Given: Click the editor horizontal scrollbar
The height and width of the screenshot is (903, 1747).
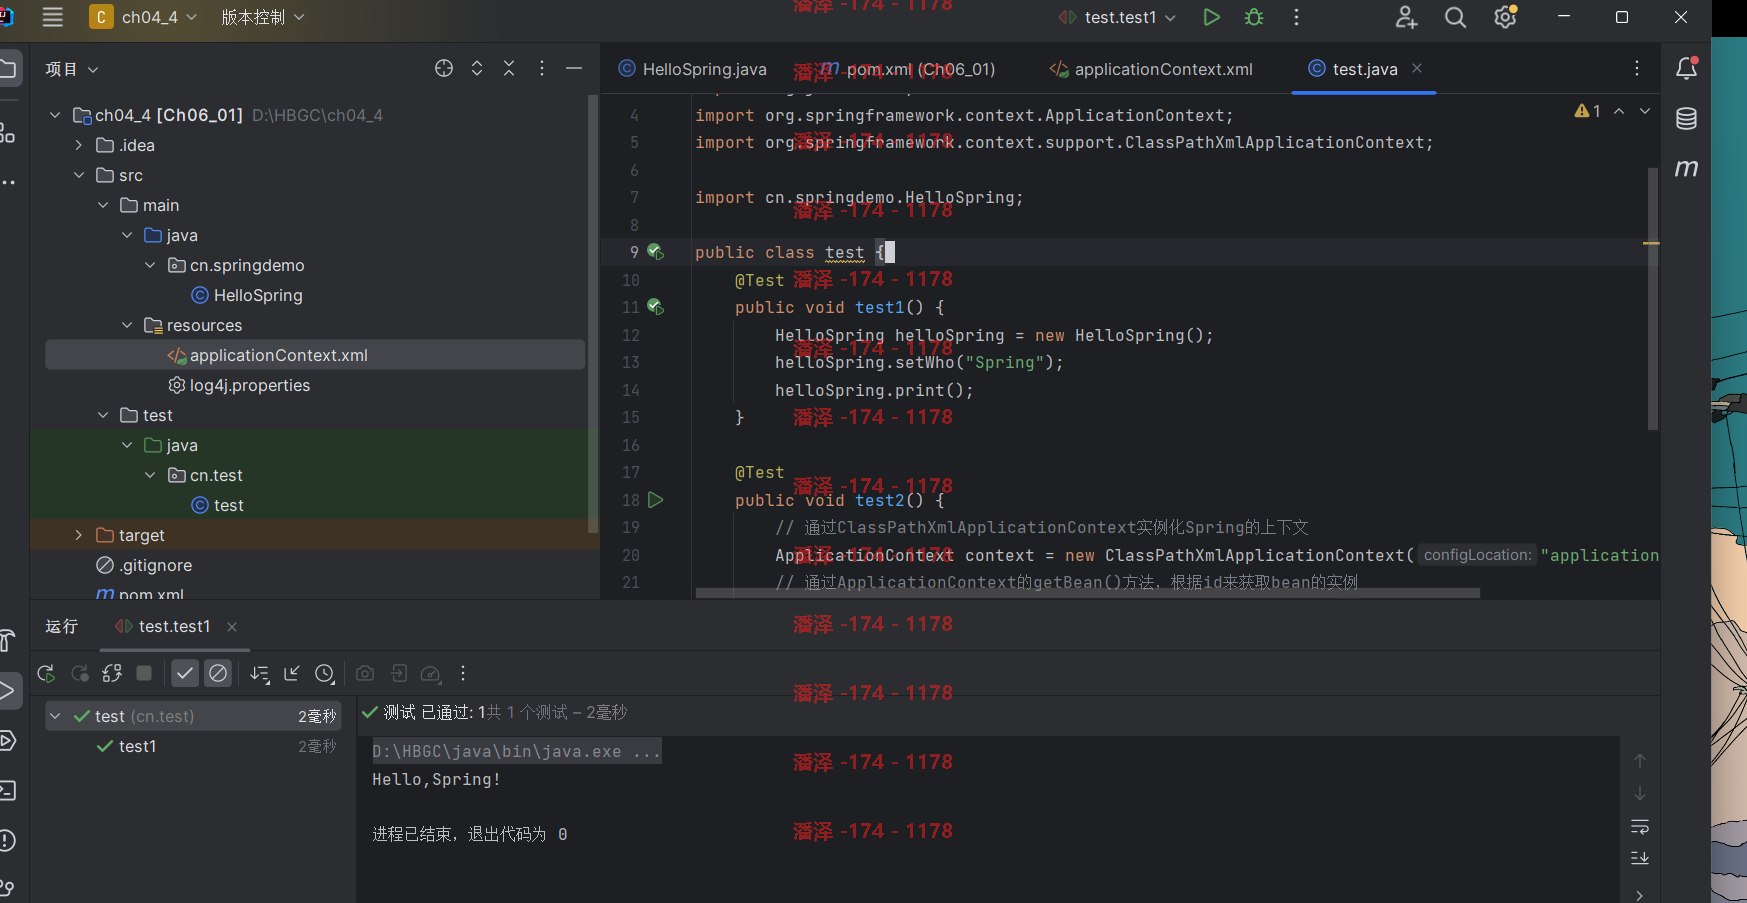Looking at the screenshot, I should 1088,593.
